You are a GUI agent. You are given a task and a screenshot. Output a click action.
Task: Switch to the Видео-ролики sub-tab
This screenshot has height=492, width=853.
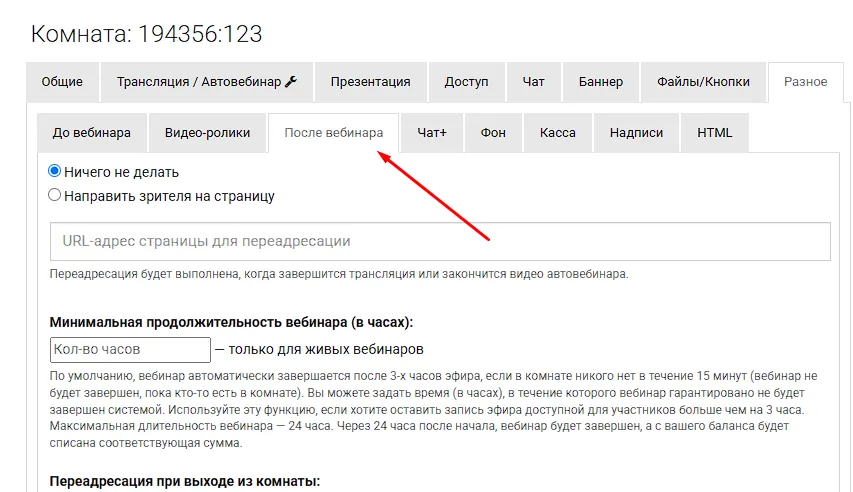point(206,133)
